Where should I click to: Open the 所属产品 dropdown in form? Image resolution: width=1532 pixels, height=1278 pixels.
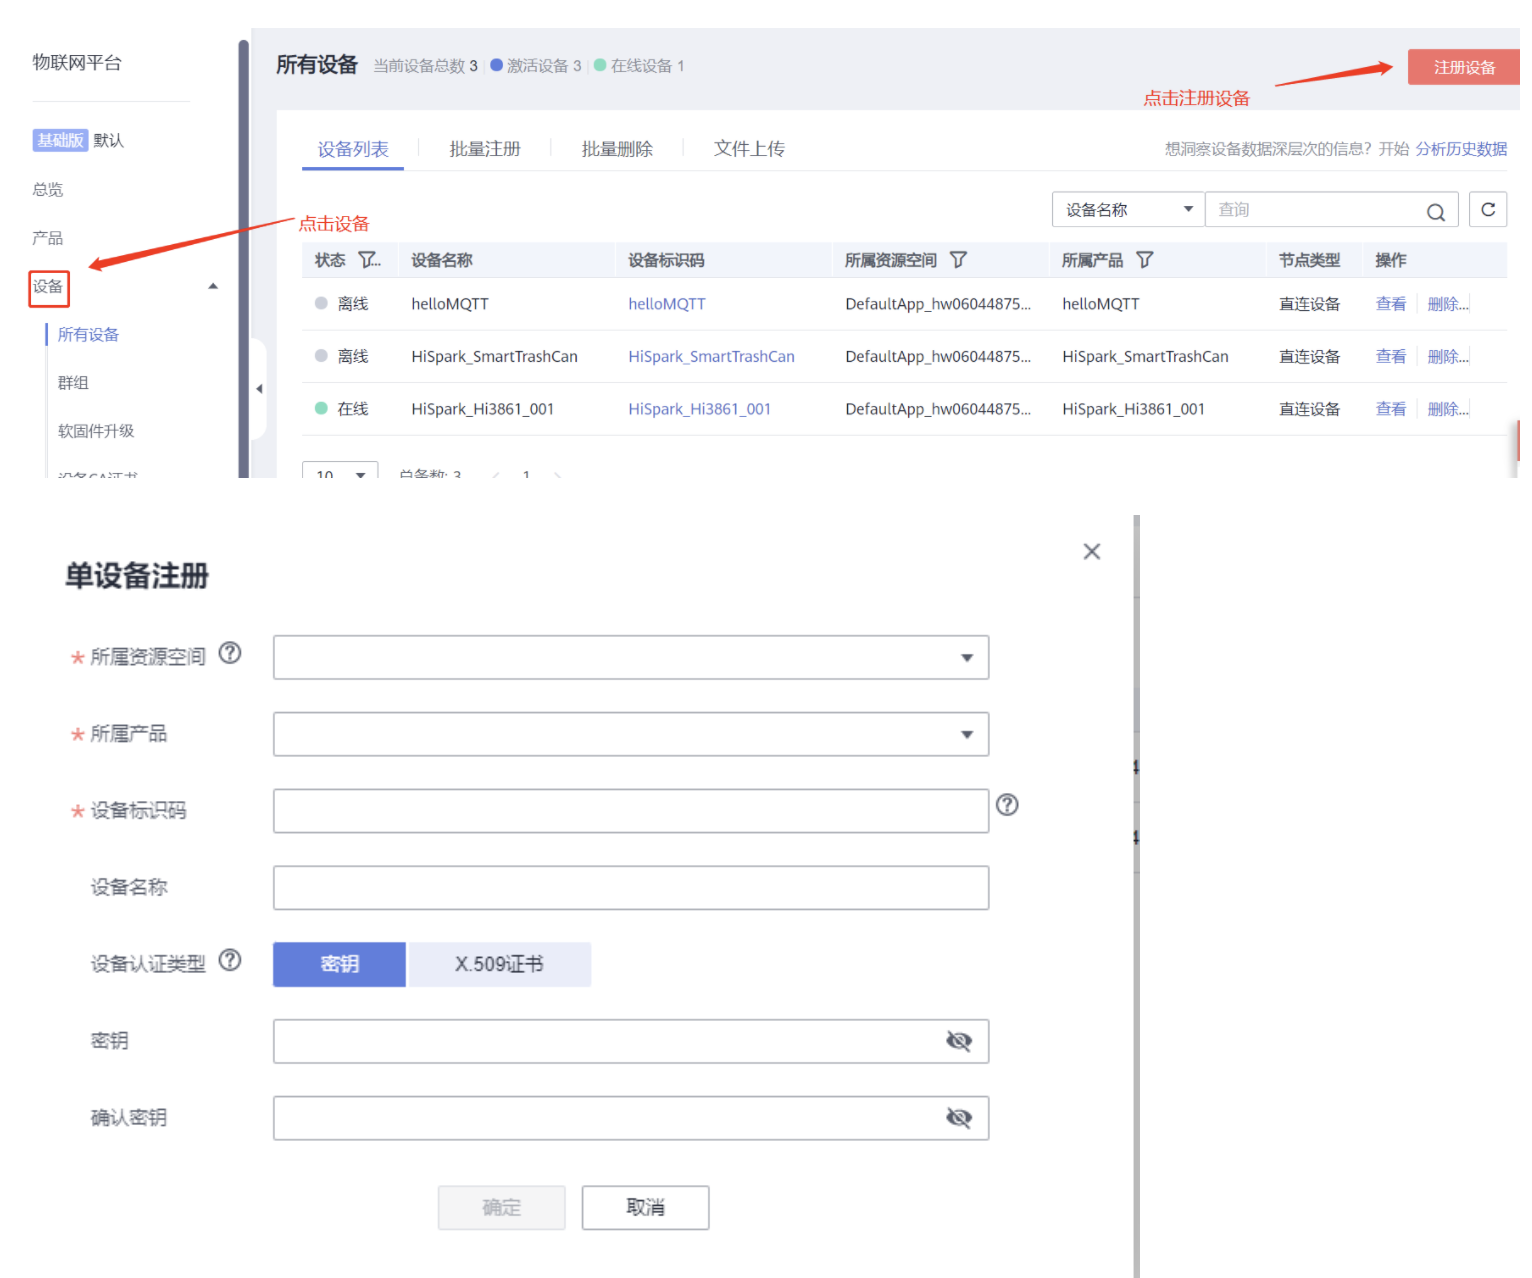[x=630, y=735]
